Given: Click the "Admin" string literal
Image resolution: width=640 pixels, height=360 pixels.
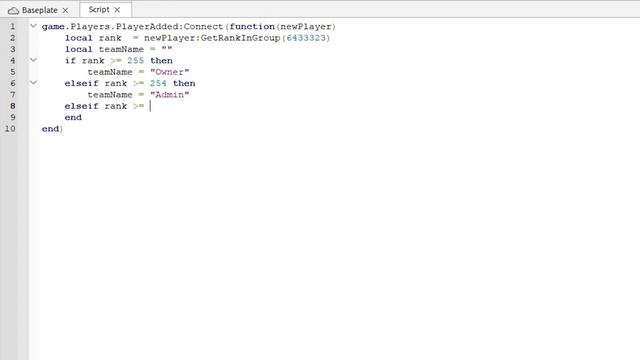Looking at the screenshot, I should pos(169,95).
